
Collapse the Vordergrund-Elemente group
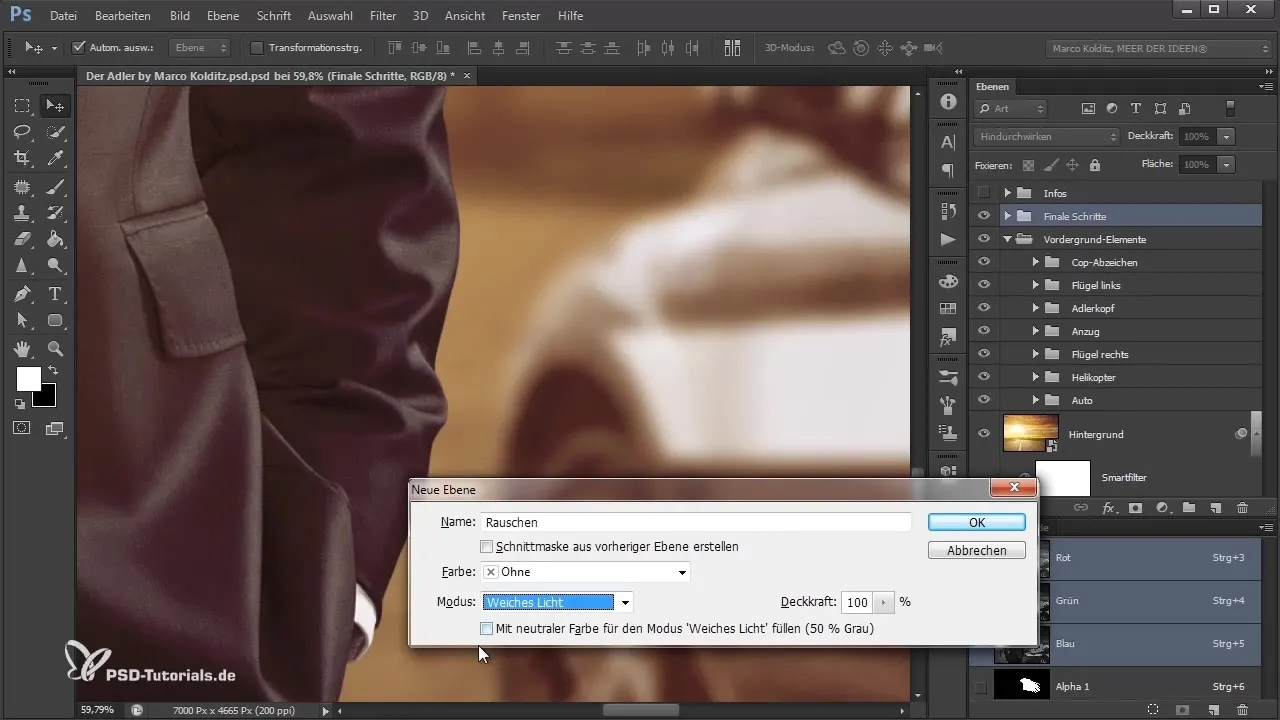[x=1008, y=239]
